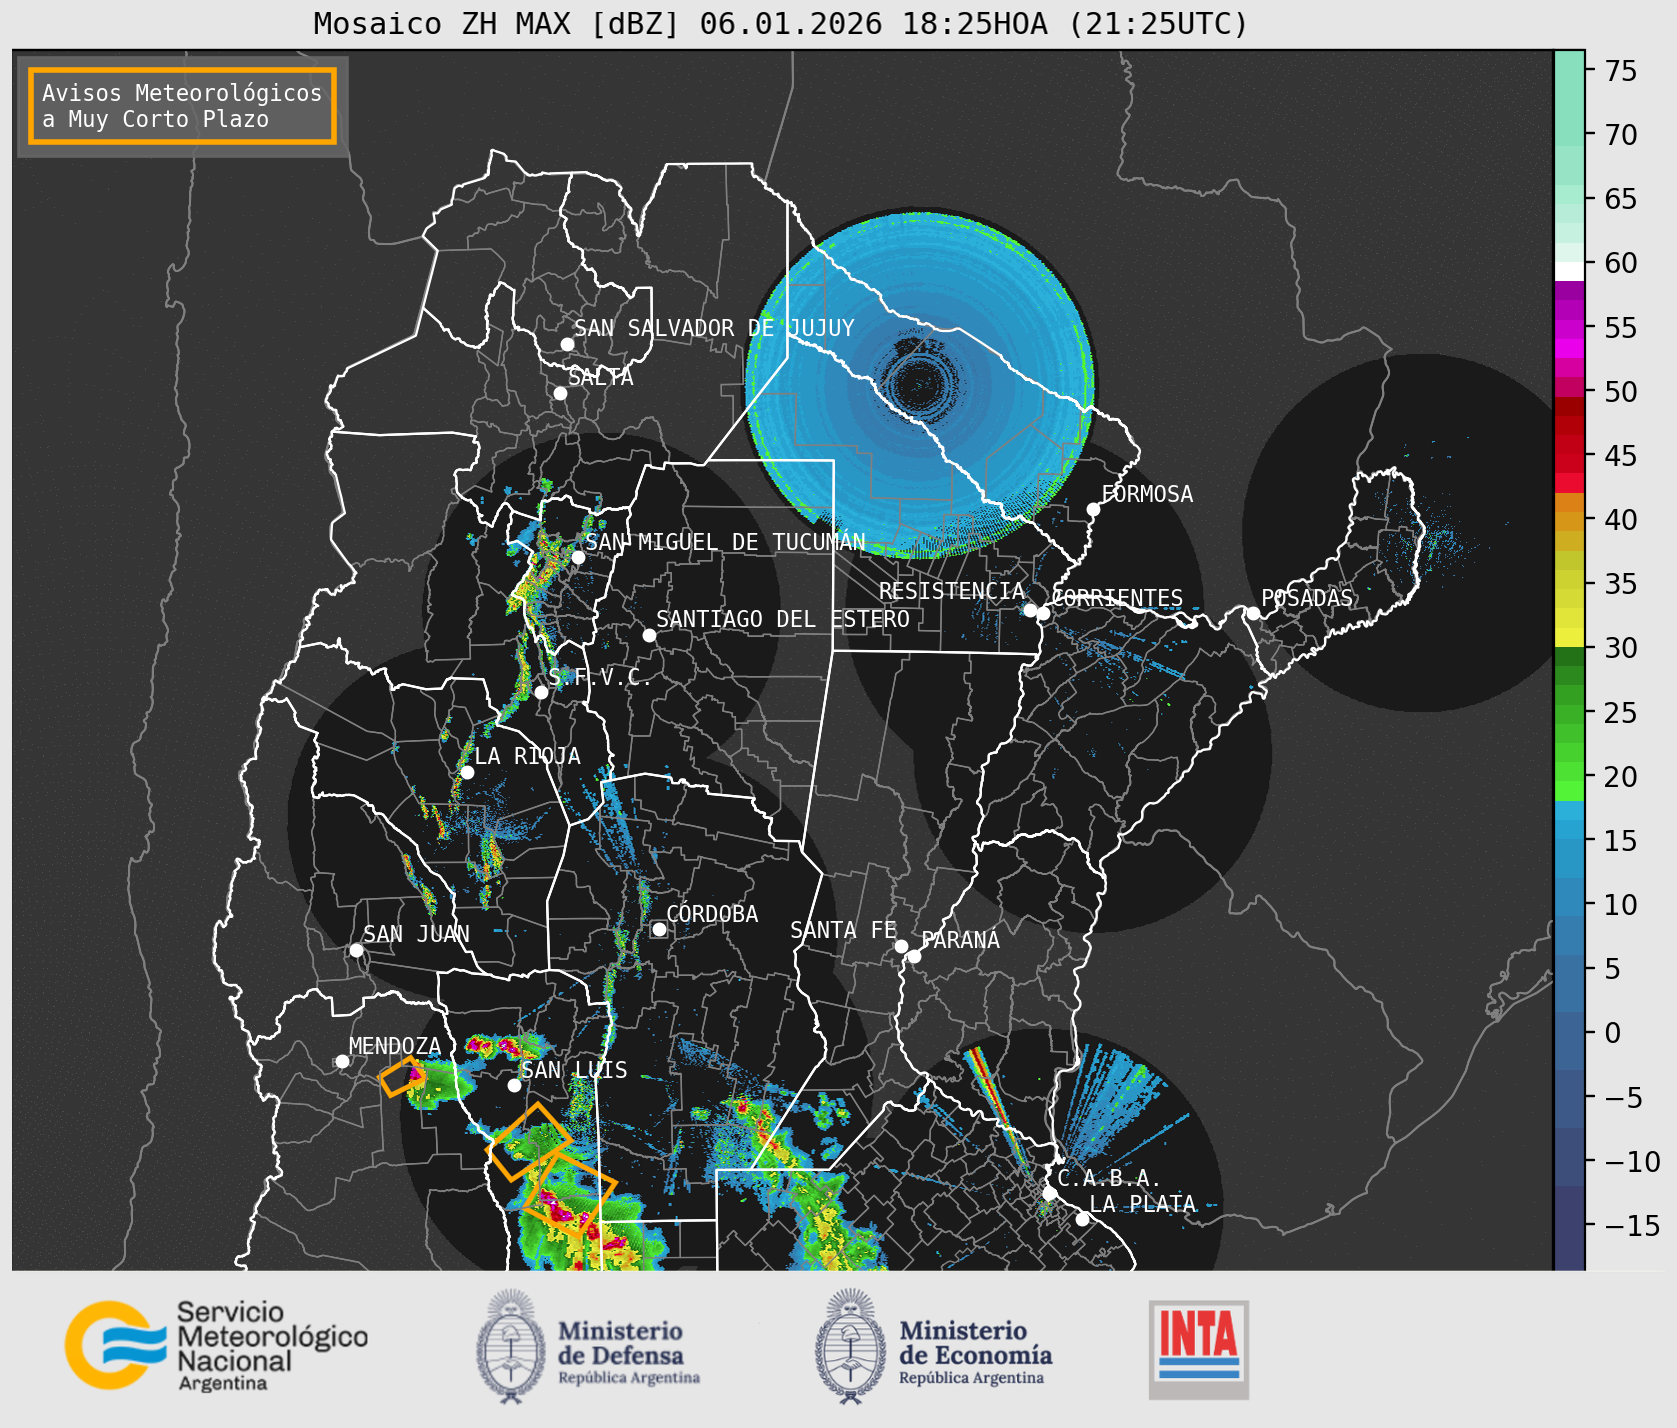Click the San Luis city marker dot
Image resolution: width=1677 pixels, height=1428 pixels.
tap(514, 1085)
